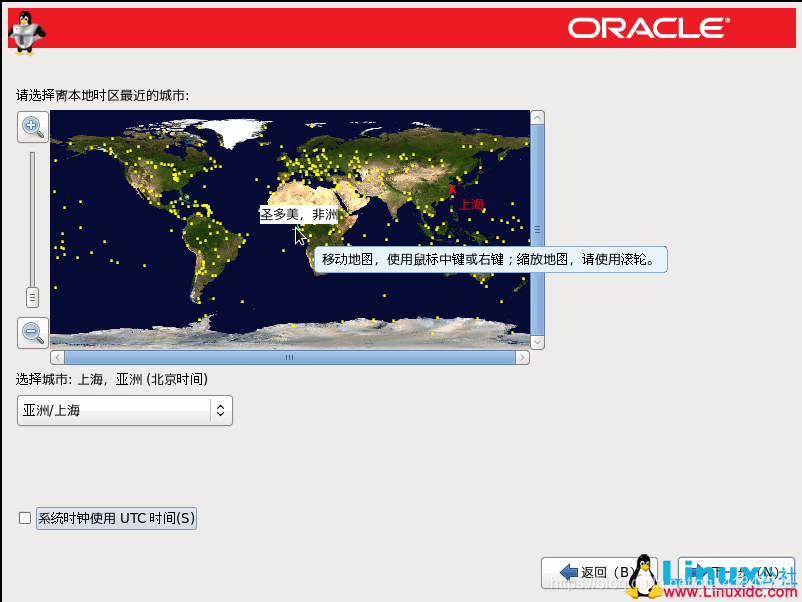
Task: Select the red Shanghai marker on the map
Action: coord(453,188)
